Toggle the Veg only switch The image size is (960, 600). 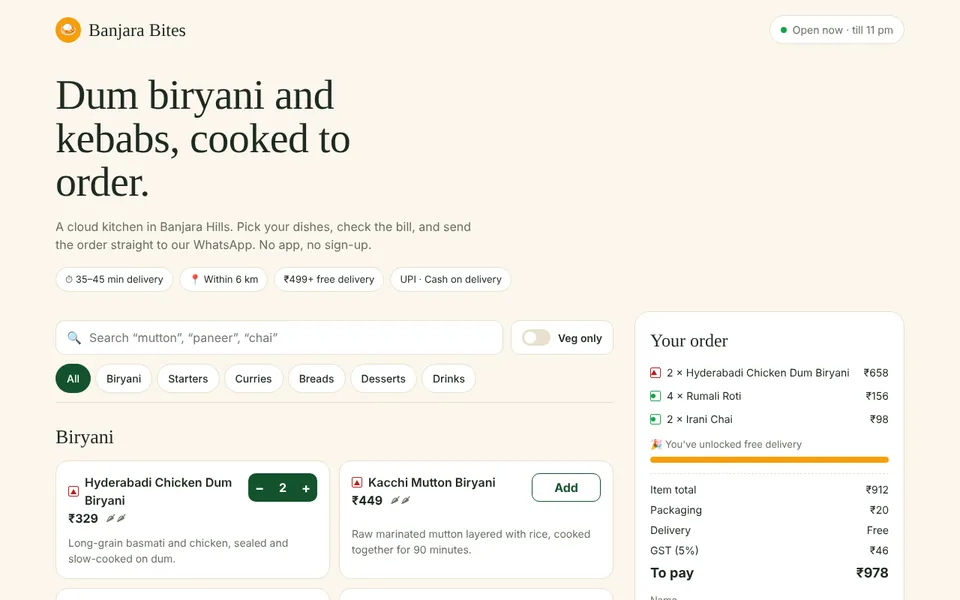click(x=536, y=338)
